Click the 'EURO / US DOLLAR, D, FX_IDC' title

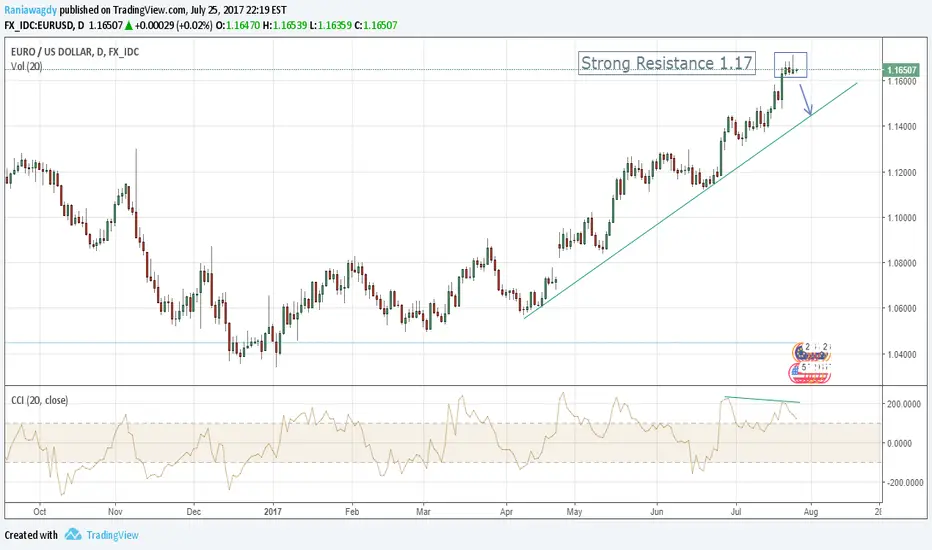(x=75, y=52)
